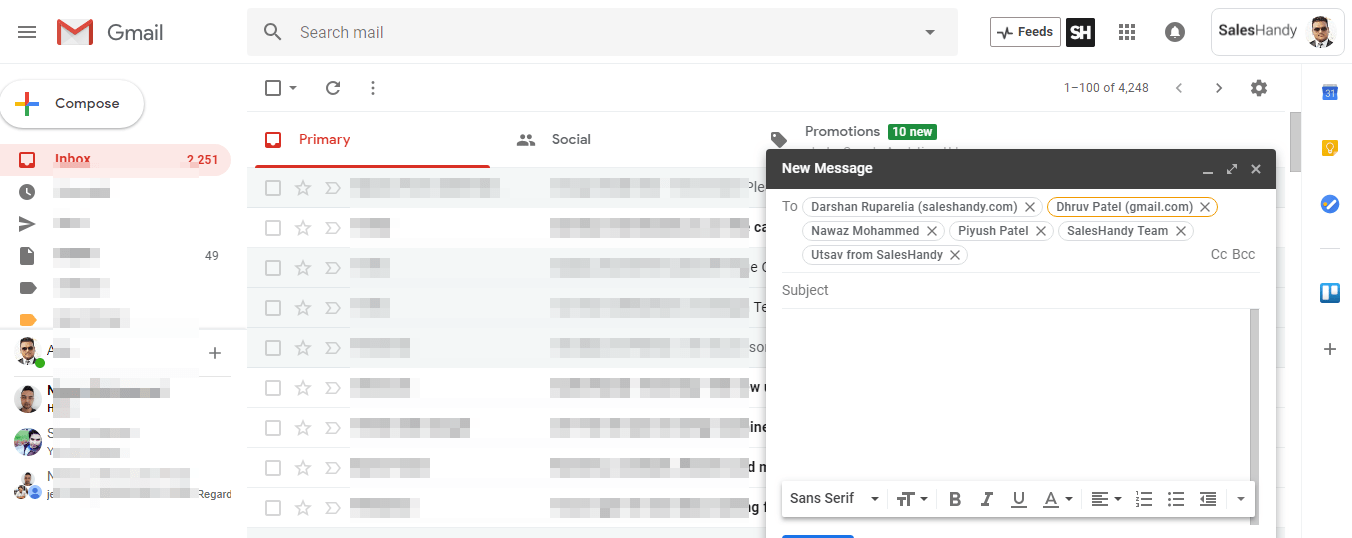
Task: Go to the newer page arrow
Action: pos(1179,88)
